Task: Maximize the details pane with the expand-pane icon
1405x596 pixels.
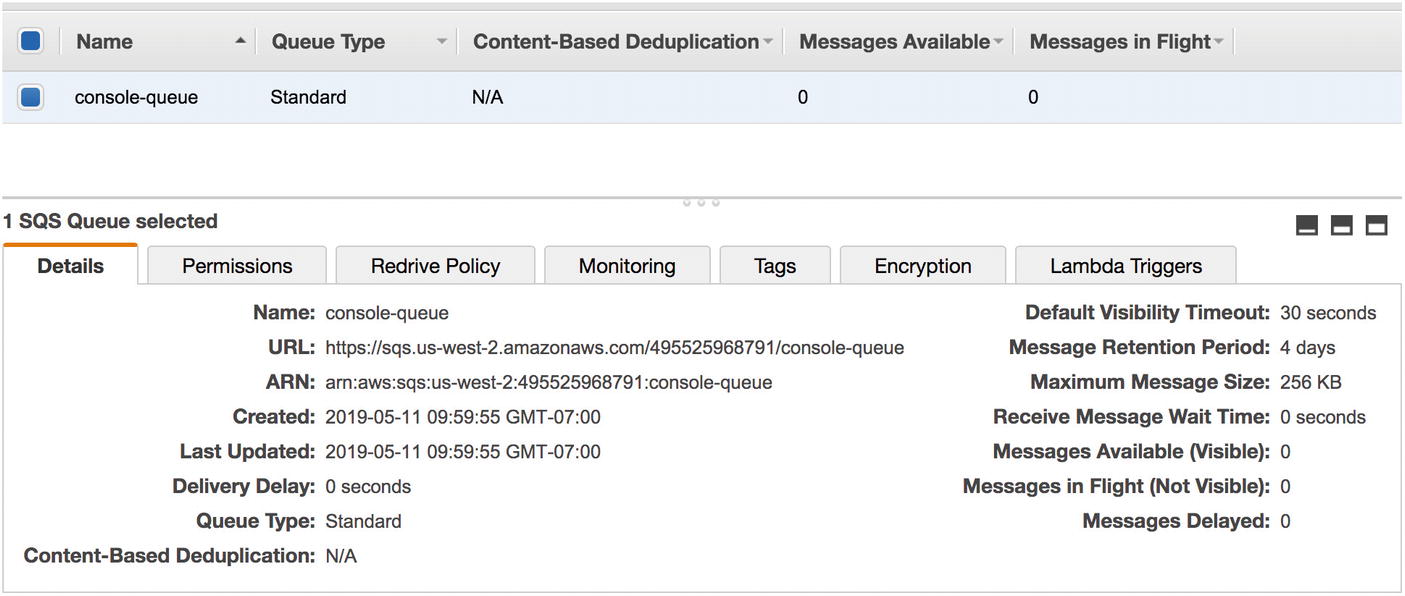Action: point(1376,226)
